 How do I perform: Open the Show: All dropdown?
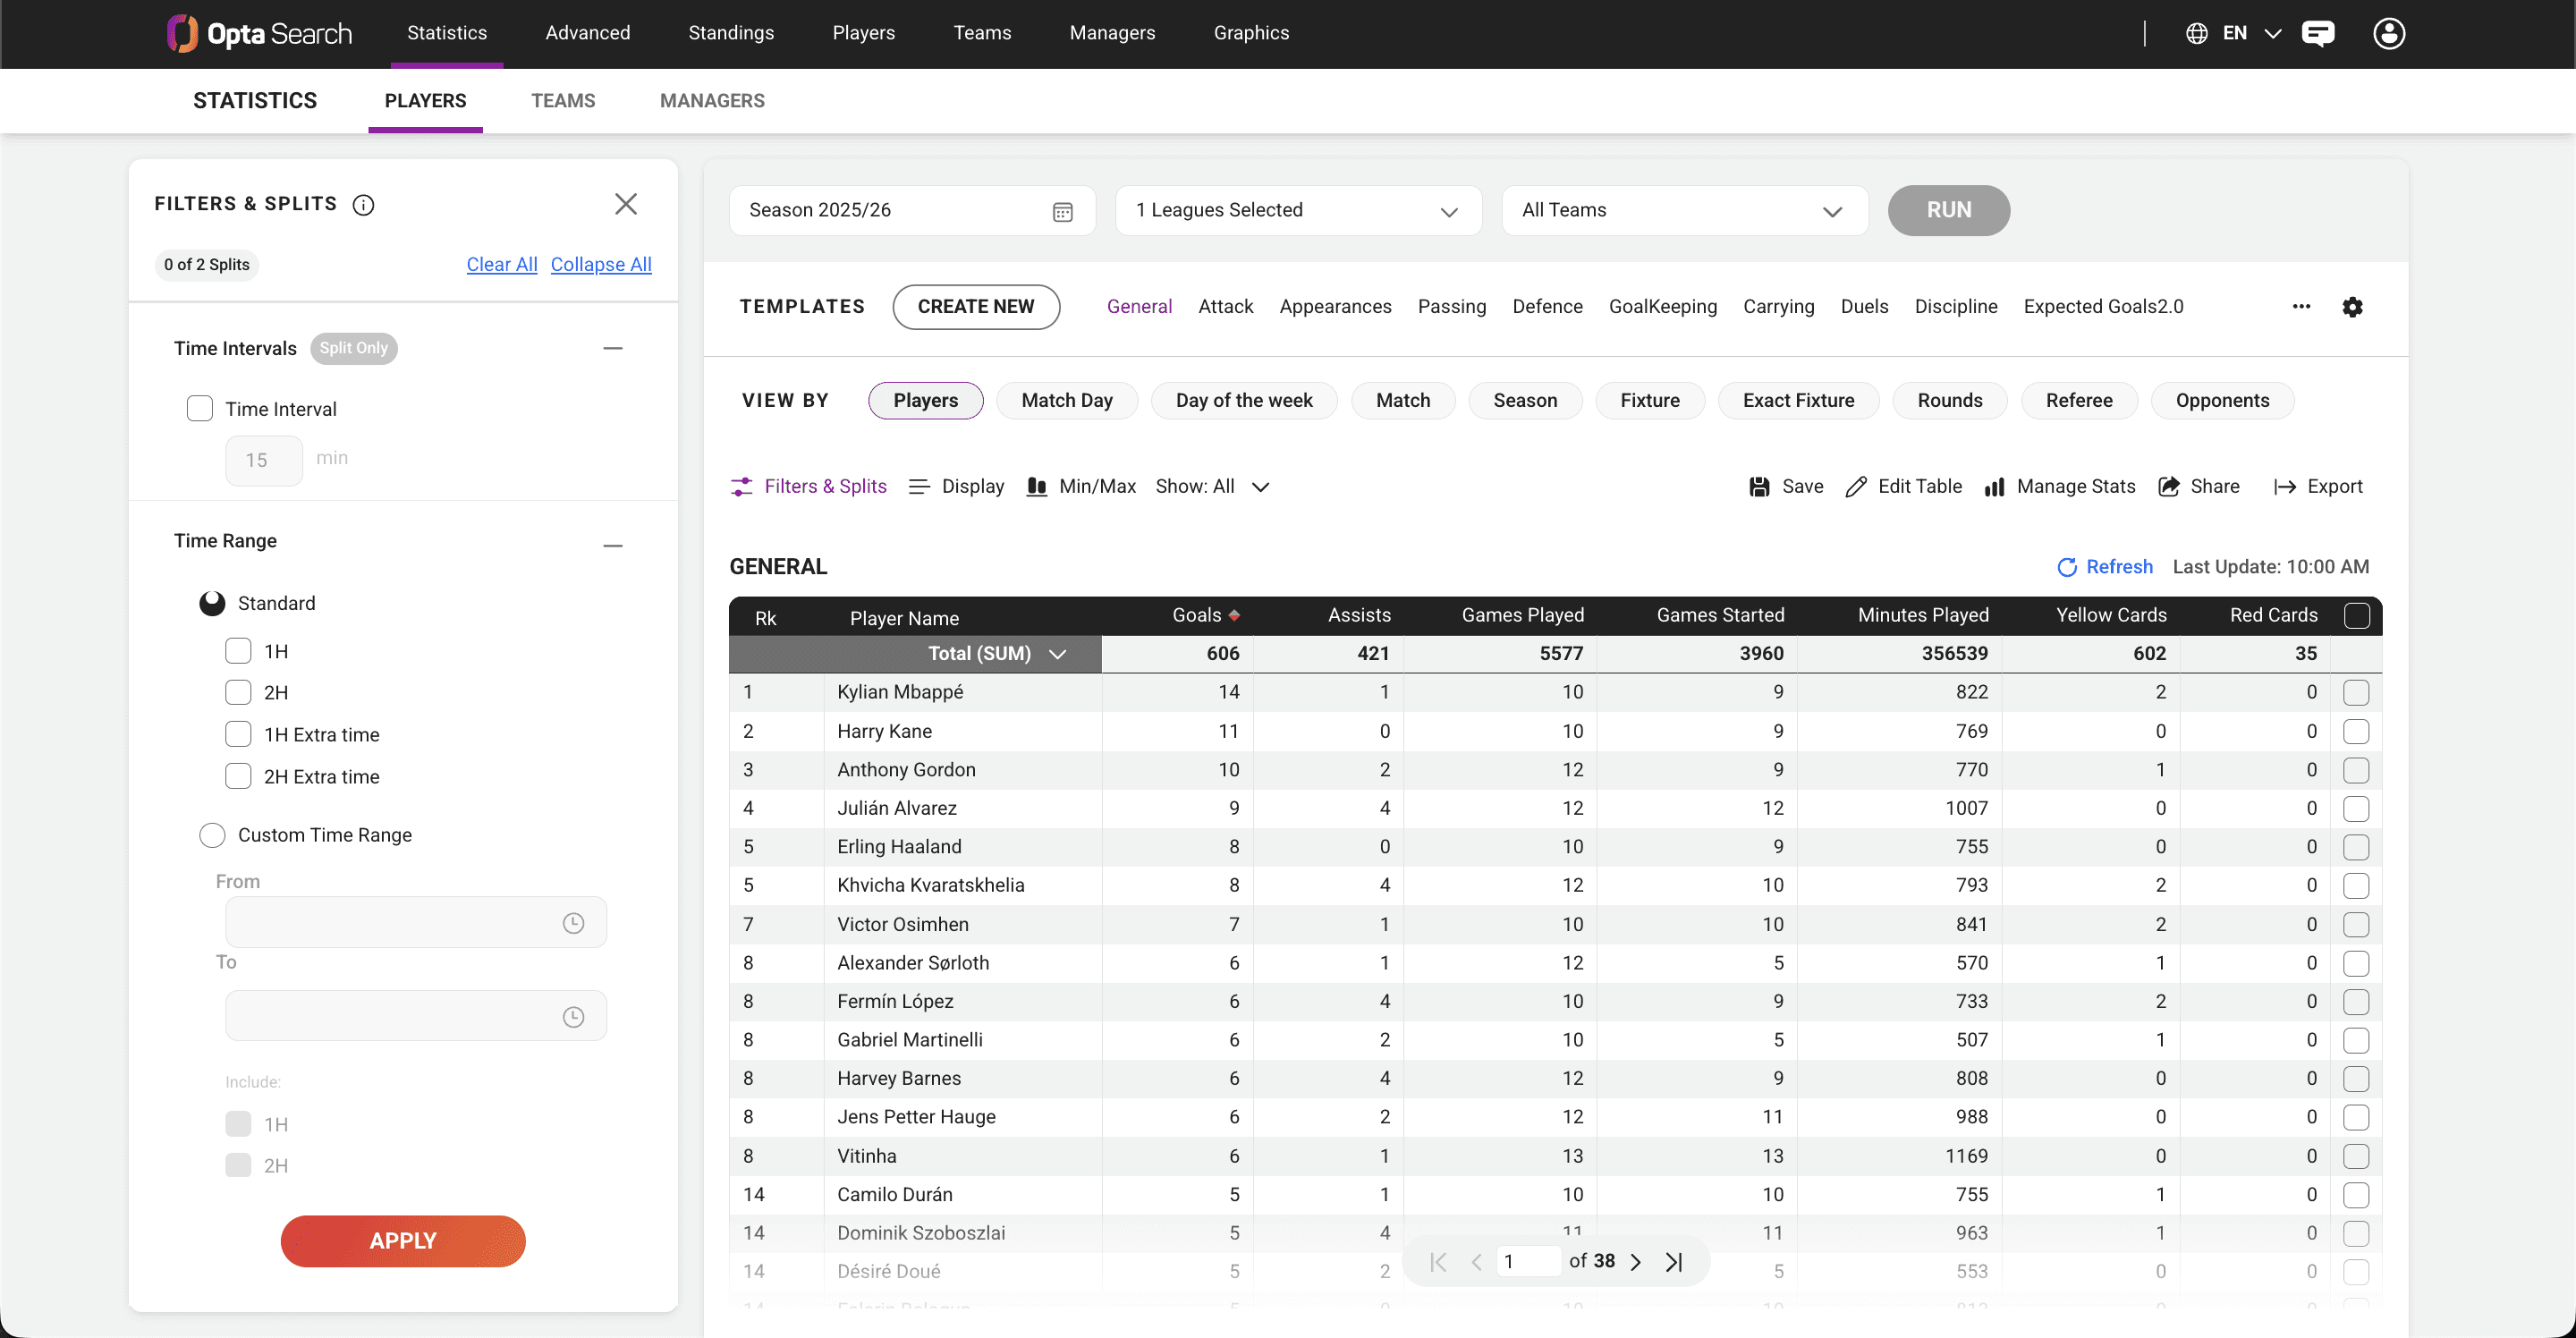coord(1212,487)
